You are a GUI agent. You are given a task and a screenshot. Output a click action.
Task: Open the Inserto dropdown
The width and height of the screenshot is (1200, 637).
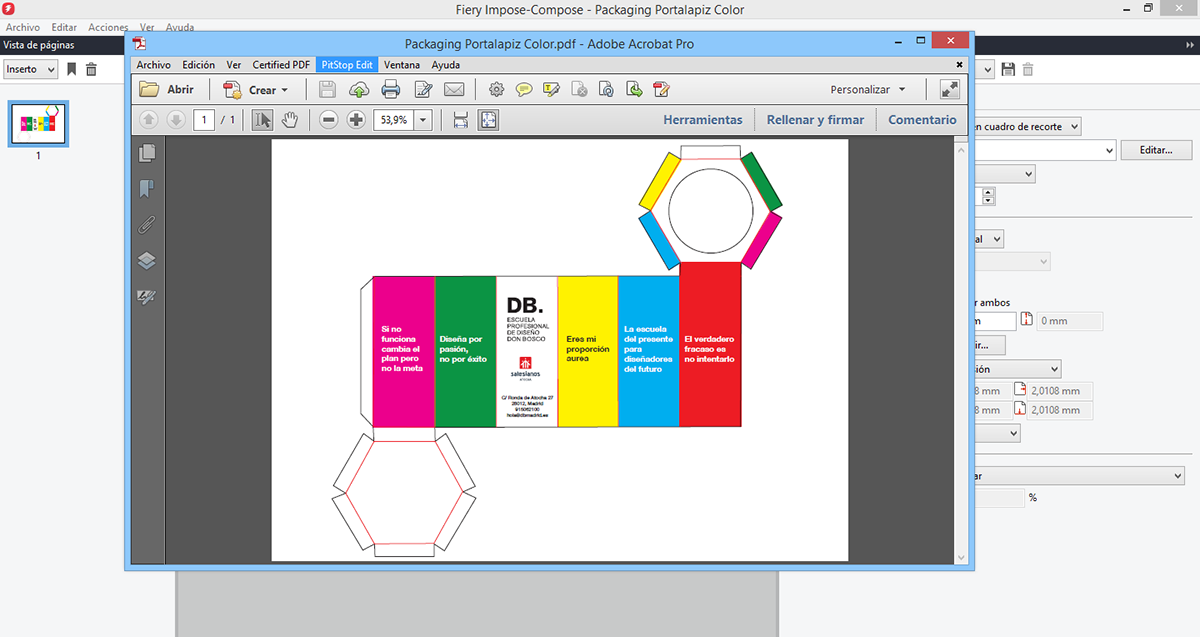point(30,69)
